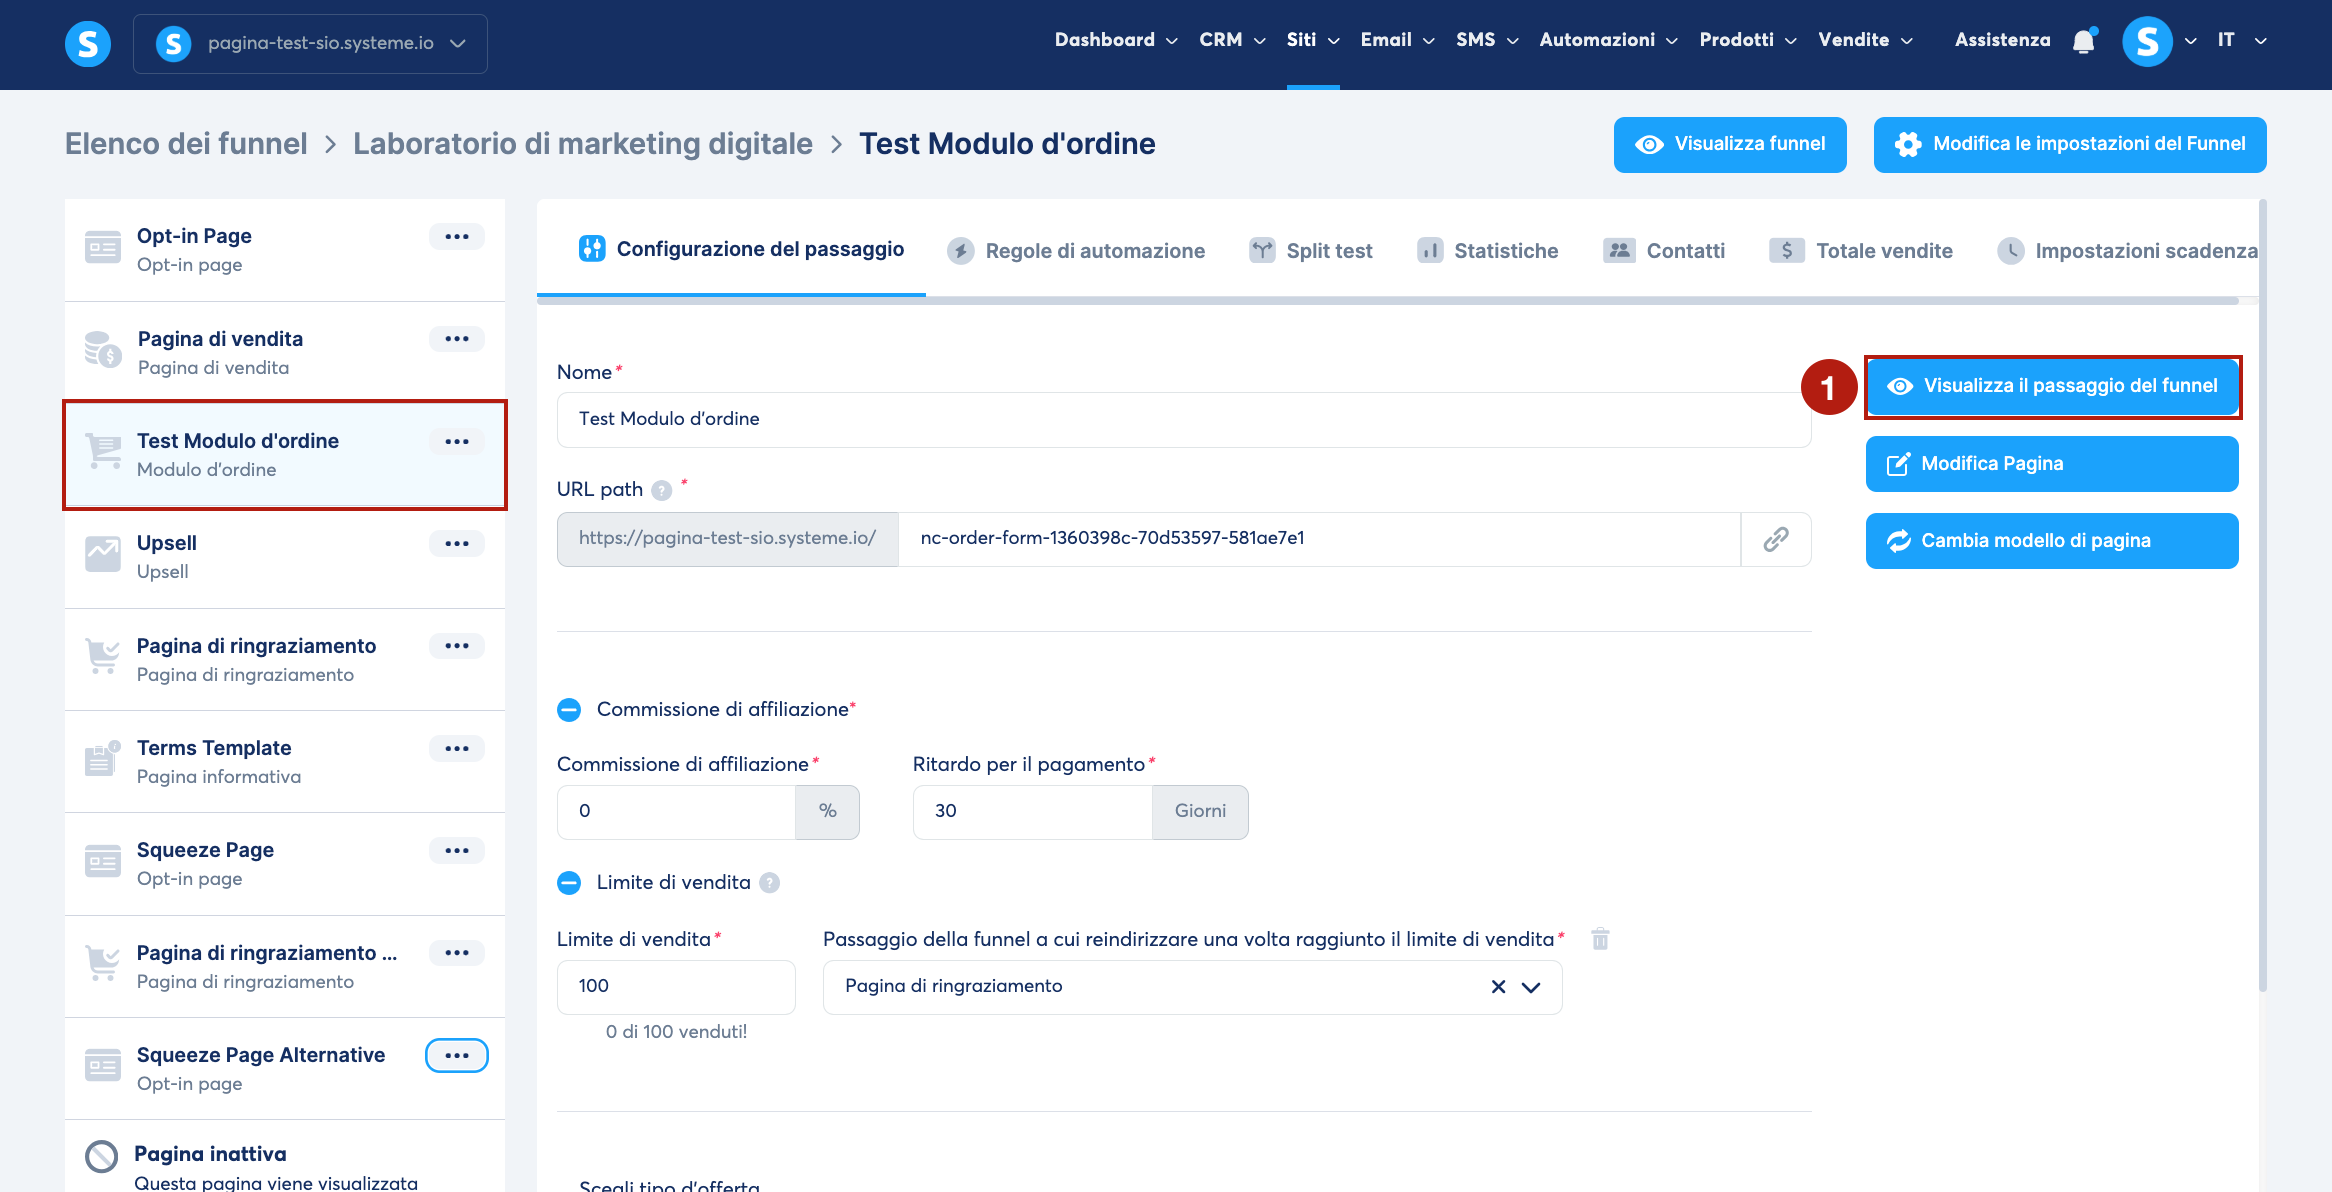Expand the Siti menu
Viewport: 2332px width, 1192px height.
(x=1313, y=40)
